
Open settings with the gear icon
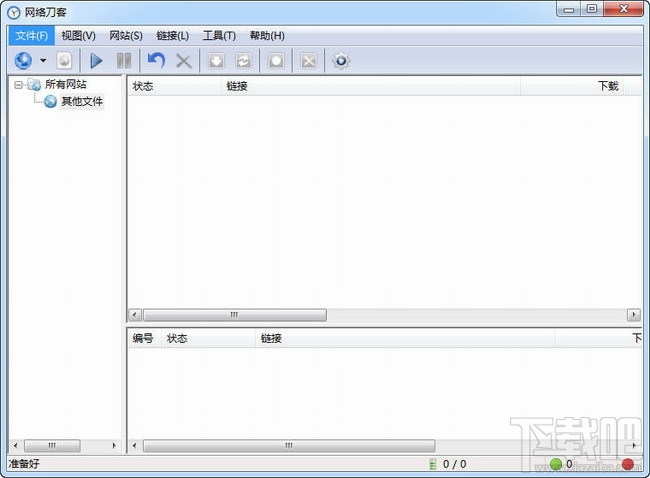pyautogui.click(x=341, y=61)
